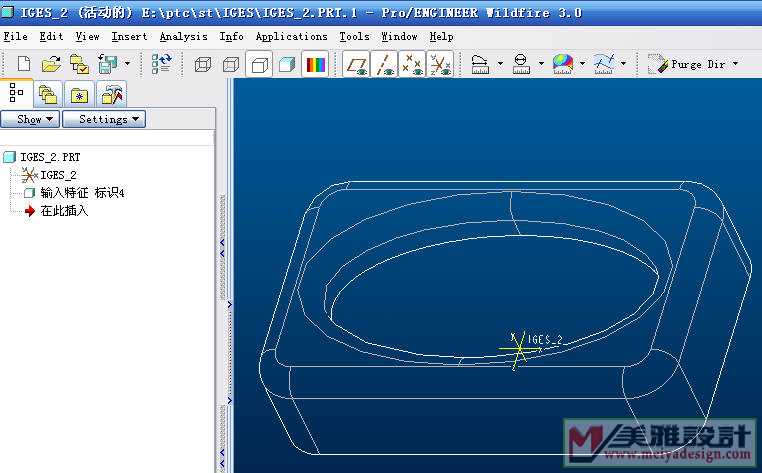Image resolution: width=762 pixels, height=473 pixels.
Task: Open the Help menu
Action: (441, 36)
